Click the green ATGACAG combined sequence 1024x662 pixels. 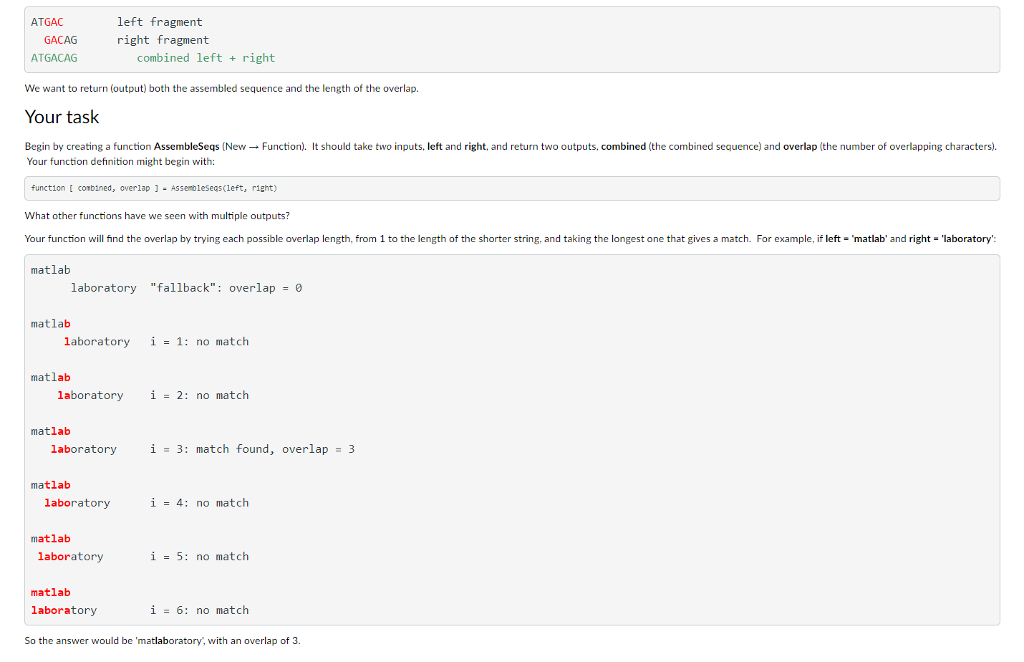pos(54,58)
